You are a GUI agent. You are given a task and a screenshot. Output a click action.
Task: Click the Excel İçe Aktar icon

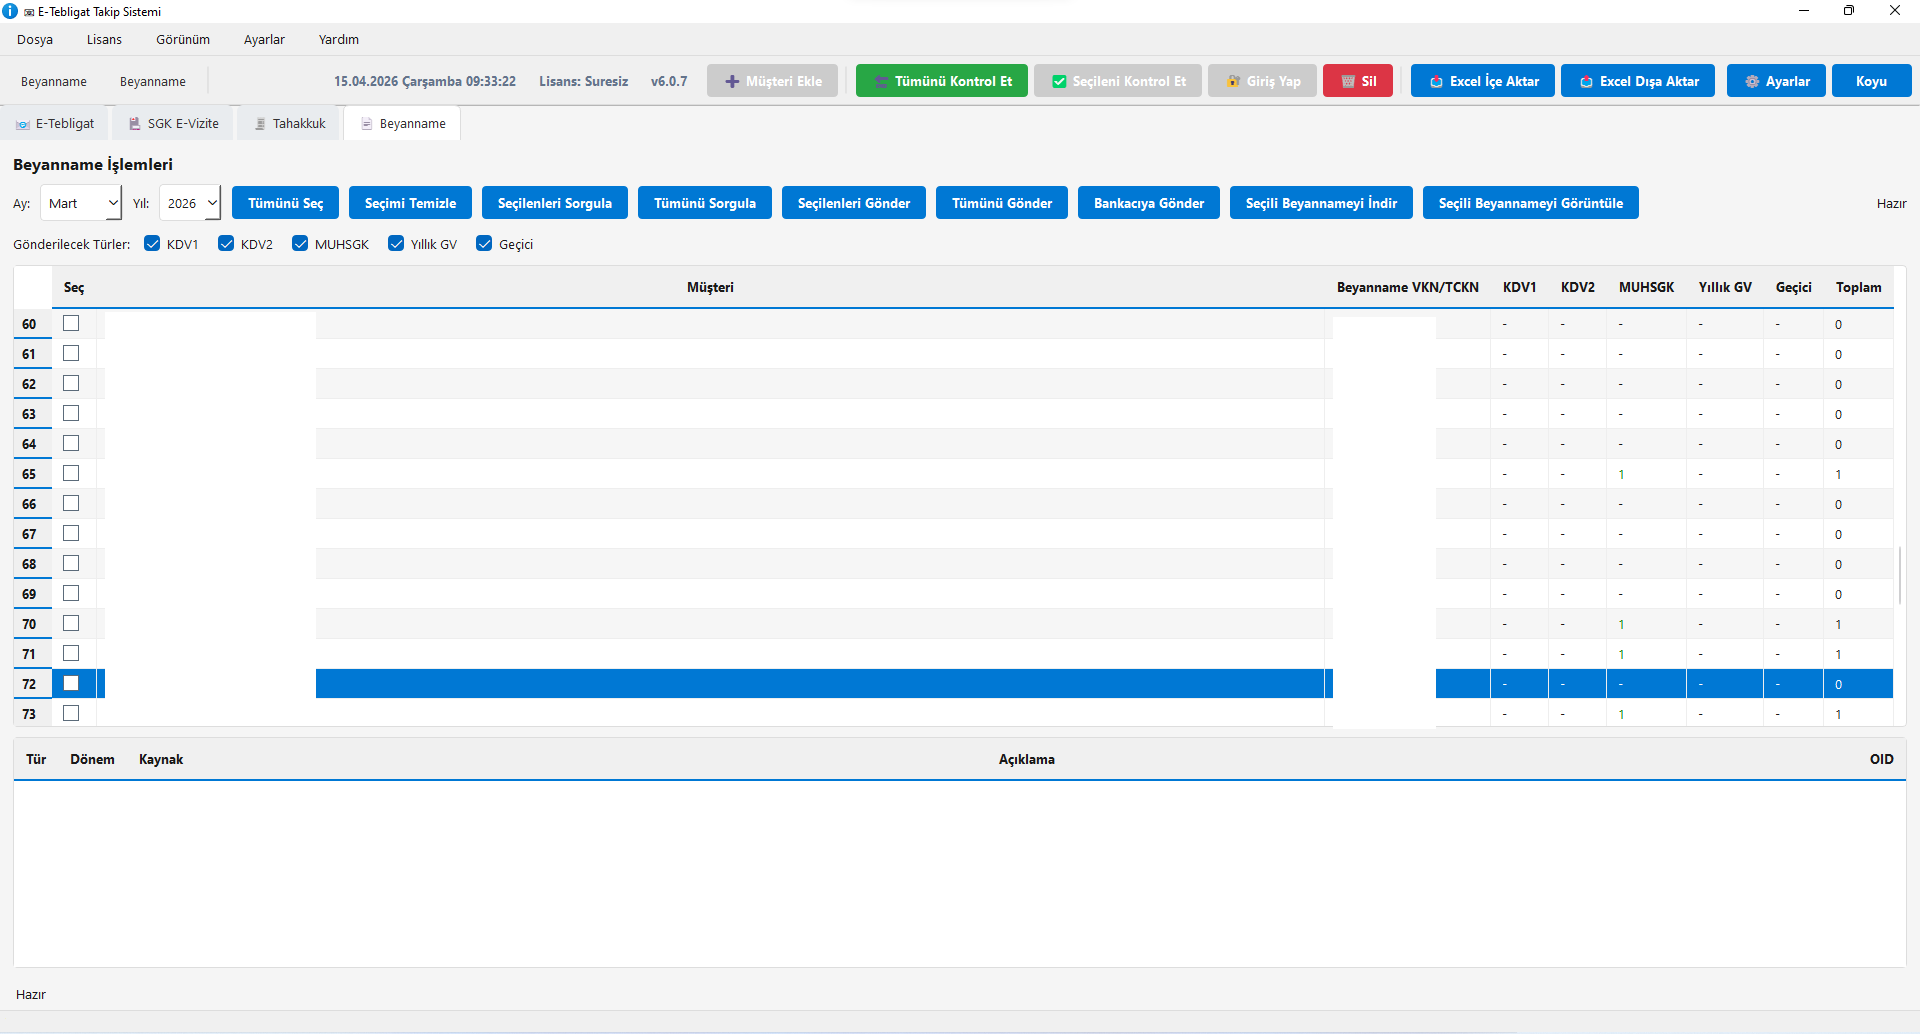click(x=1436, y=82)
